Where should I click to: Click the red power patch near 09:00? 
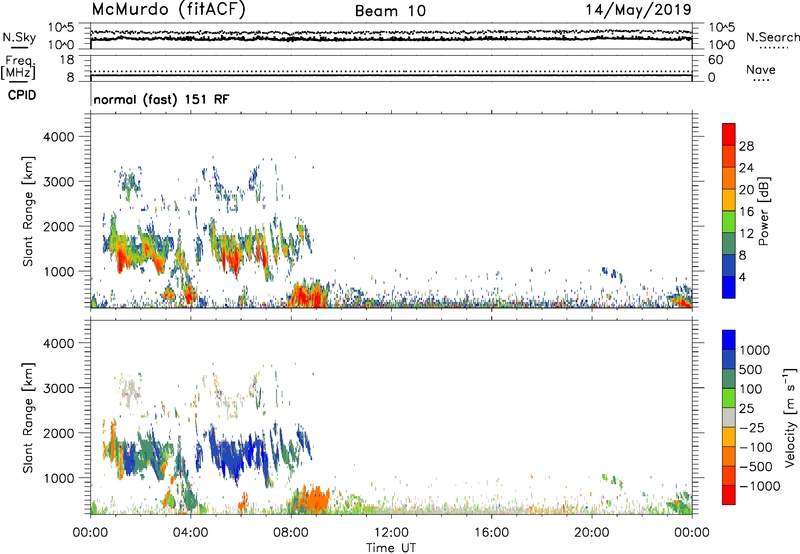click(x=308, y=296)
